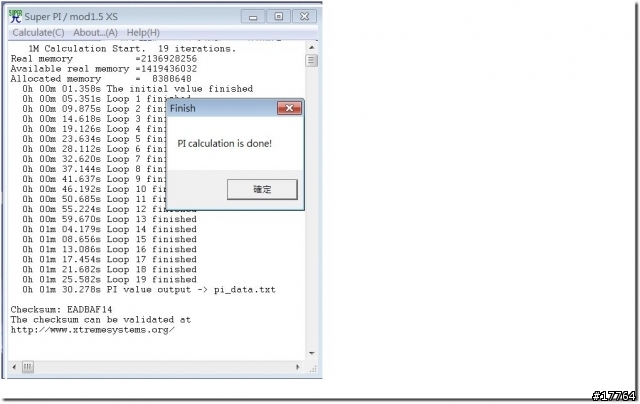Click 'The checksum can be validated at' line
This screenshot has width=640, height=404.
(x=101, y=320)
